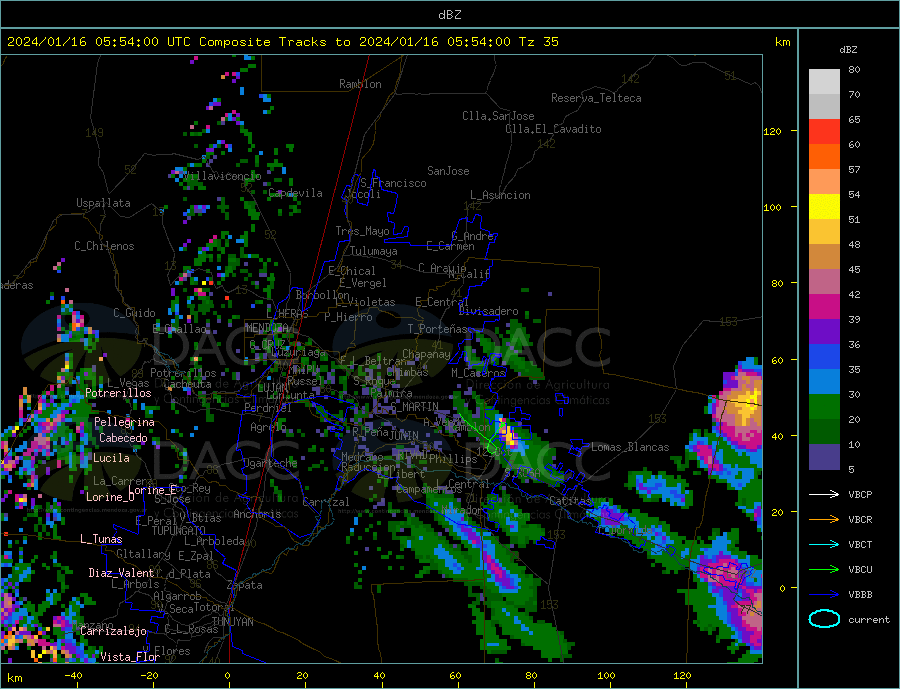Click the 42 dBZ magenta swatch
The height and width of the screenshot is (689, 900).
(x=824, y=307)
